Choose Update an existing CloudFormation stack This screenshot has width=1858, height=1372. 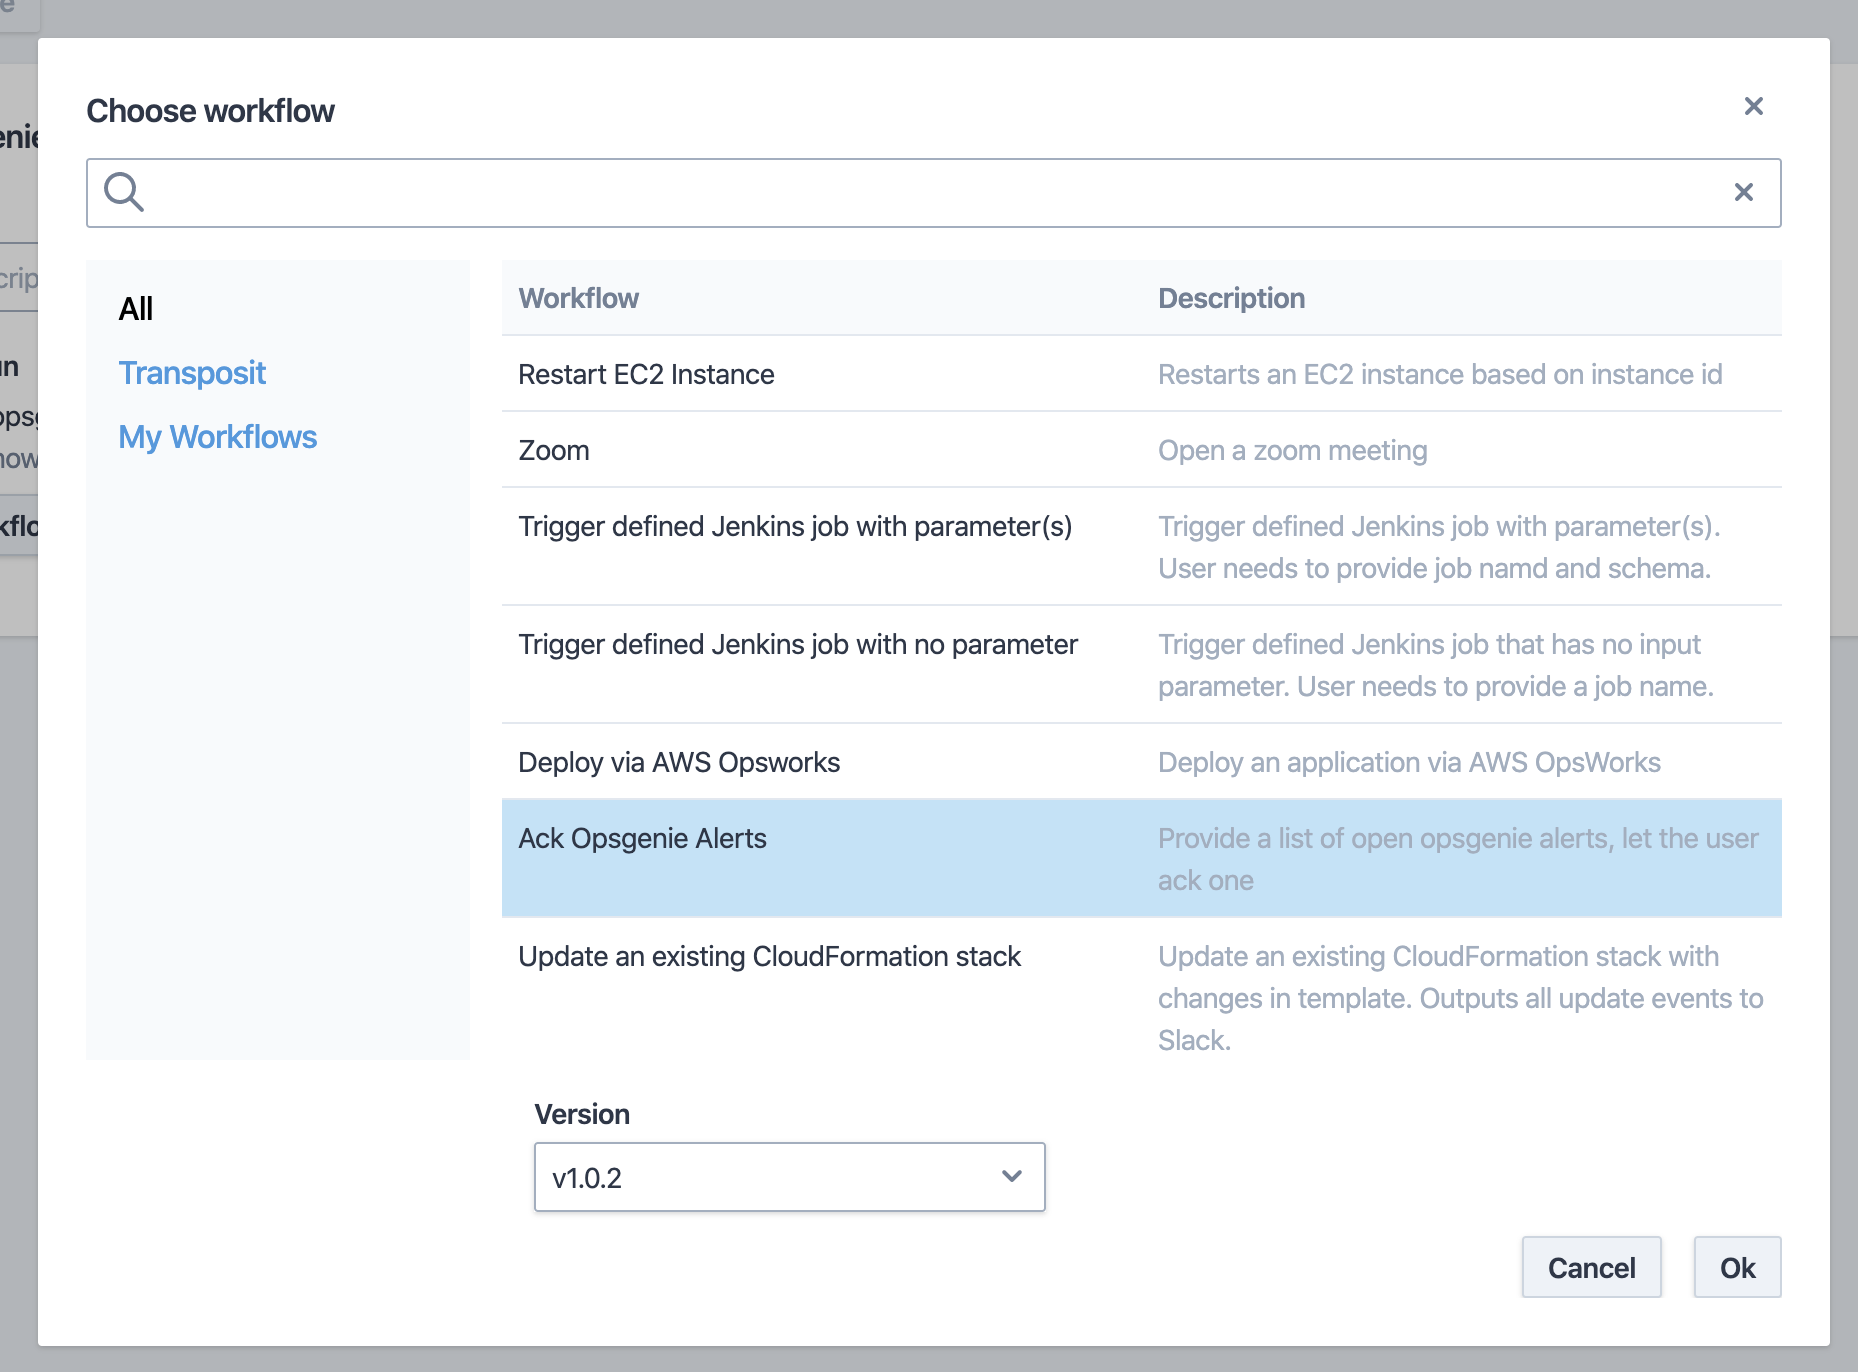click(x=769, y=957)
